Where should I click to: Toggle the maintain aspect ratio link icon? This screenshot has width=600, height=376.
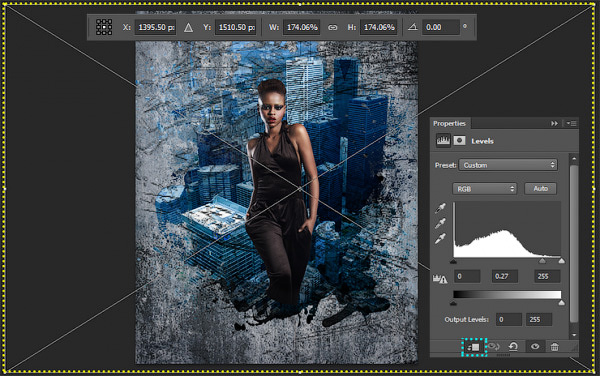pos(333,28)
